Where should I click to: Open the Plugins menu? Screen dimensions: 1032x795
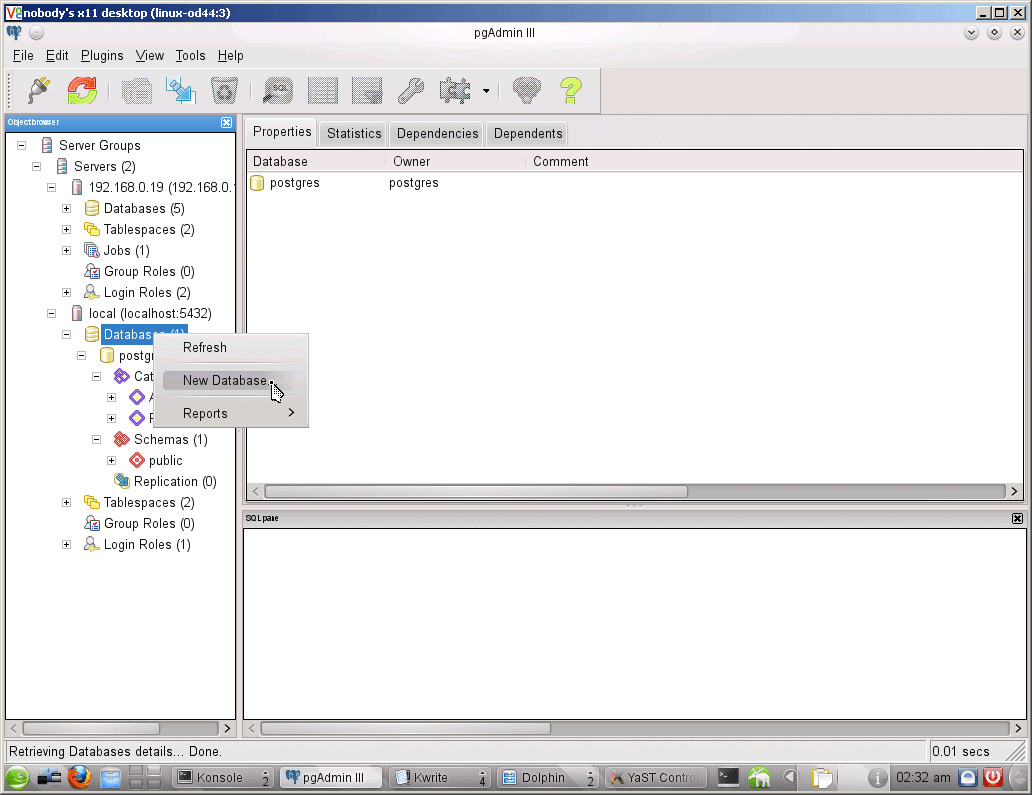102,56
